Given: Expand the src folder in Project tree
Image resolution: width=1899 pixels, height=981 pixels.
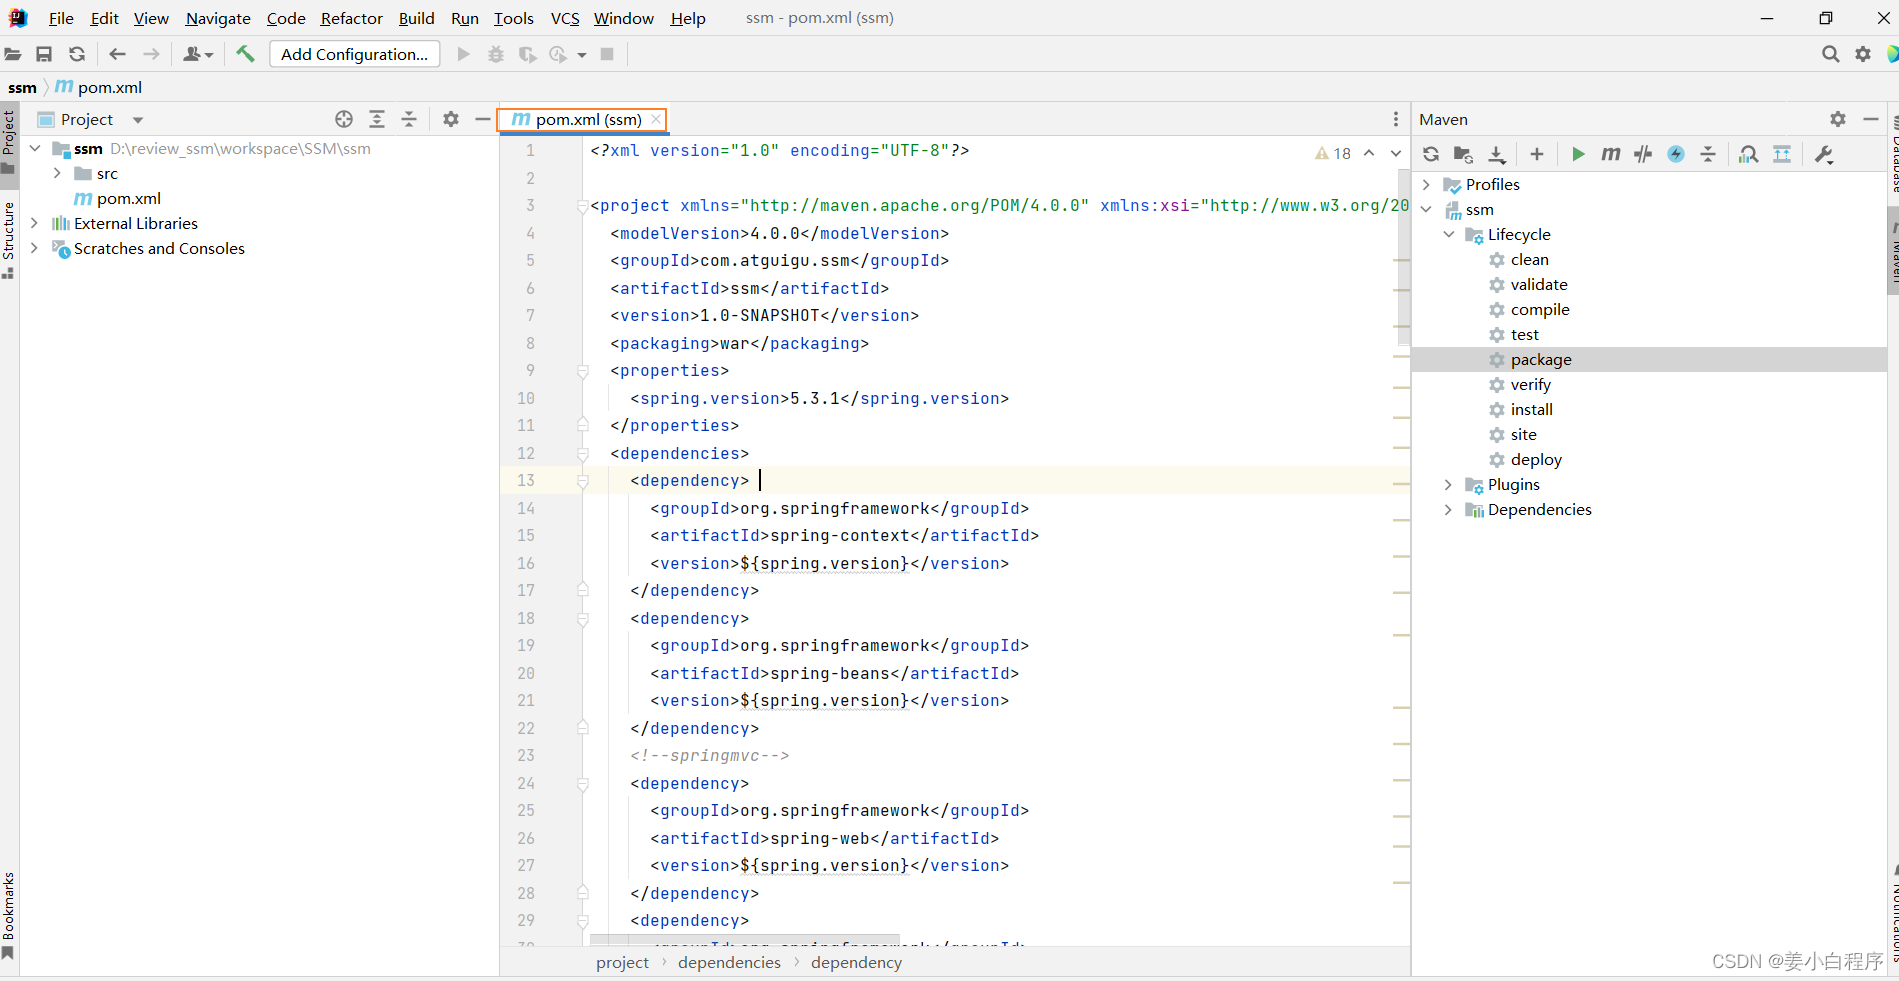Looking at the screenshot, I should click(x=57, y=174).
